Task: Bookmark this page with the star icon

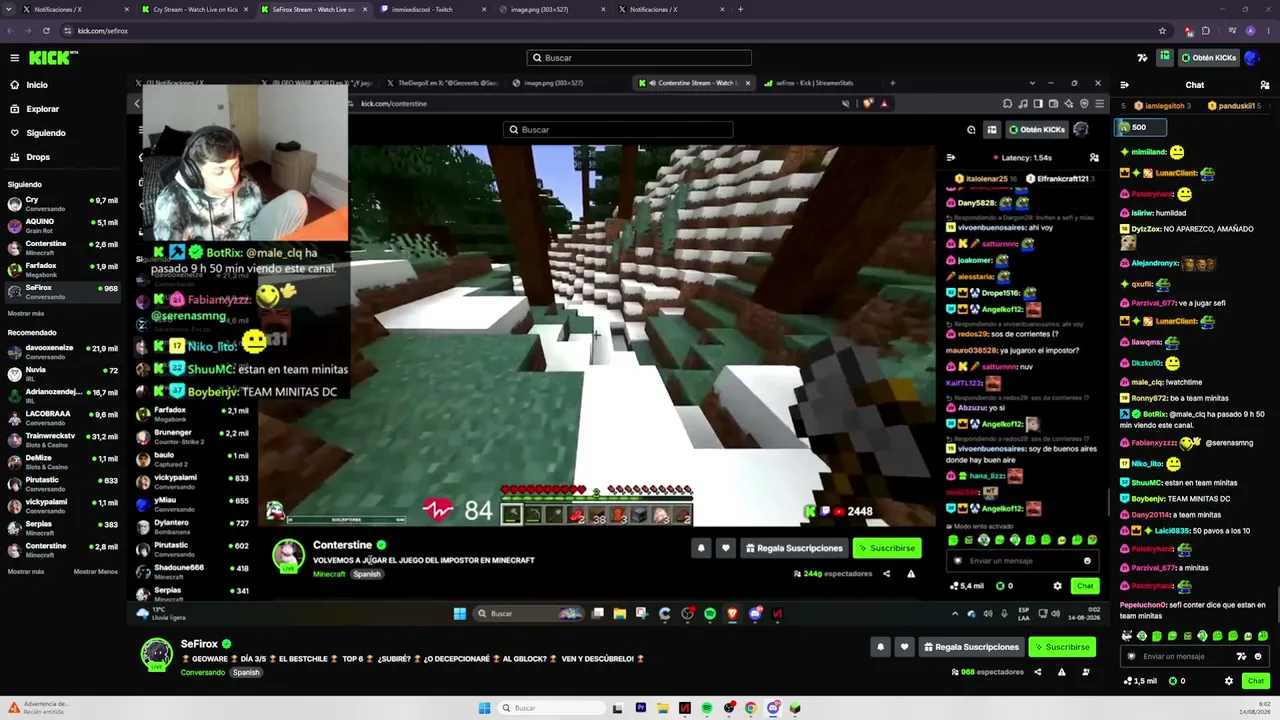Action: tap(1162, 31)
